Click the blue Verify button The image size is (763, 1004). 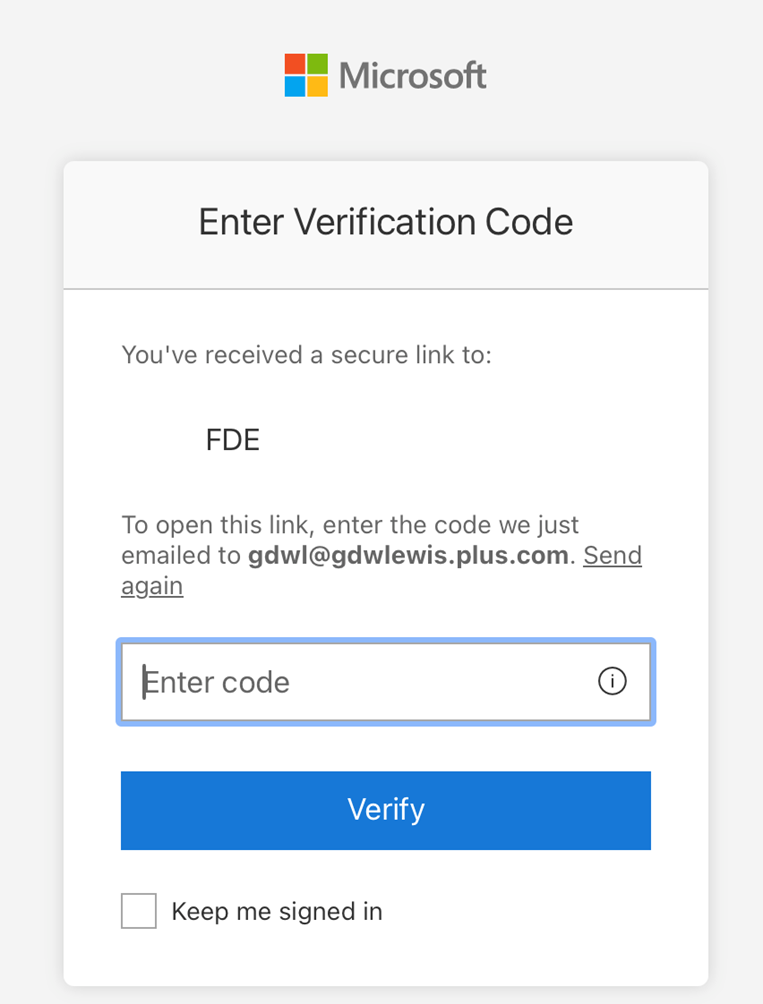[x=386, y=810]
